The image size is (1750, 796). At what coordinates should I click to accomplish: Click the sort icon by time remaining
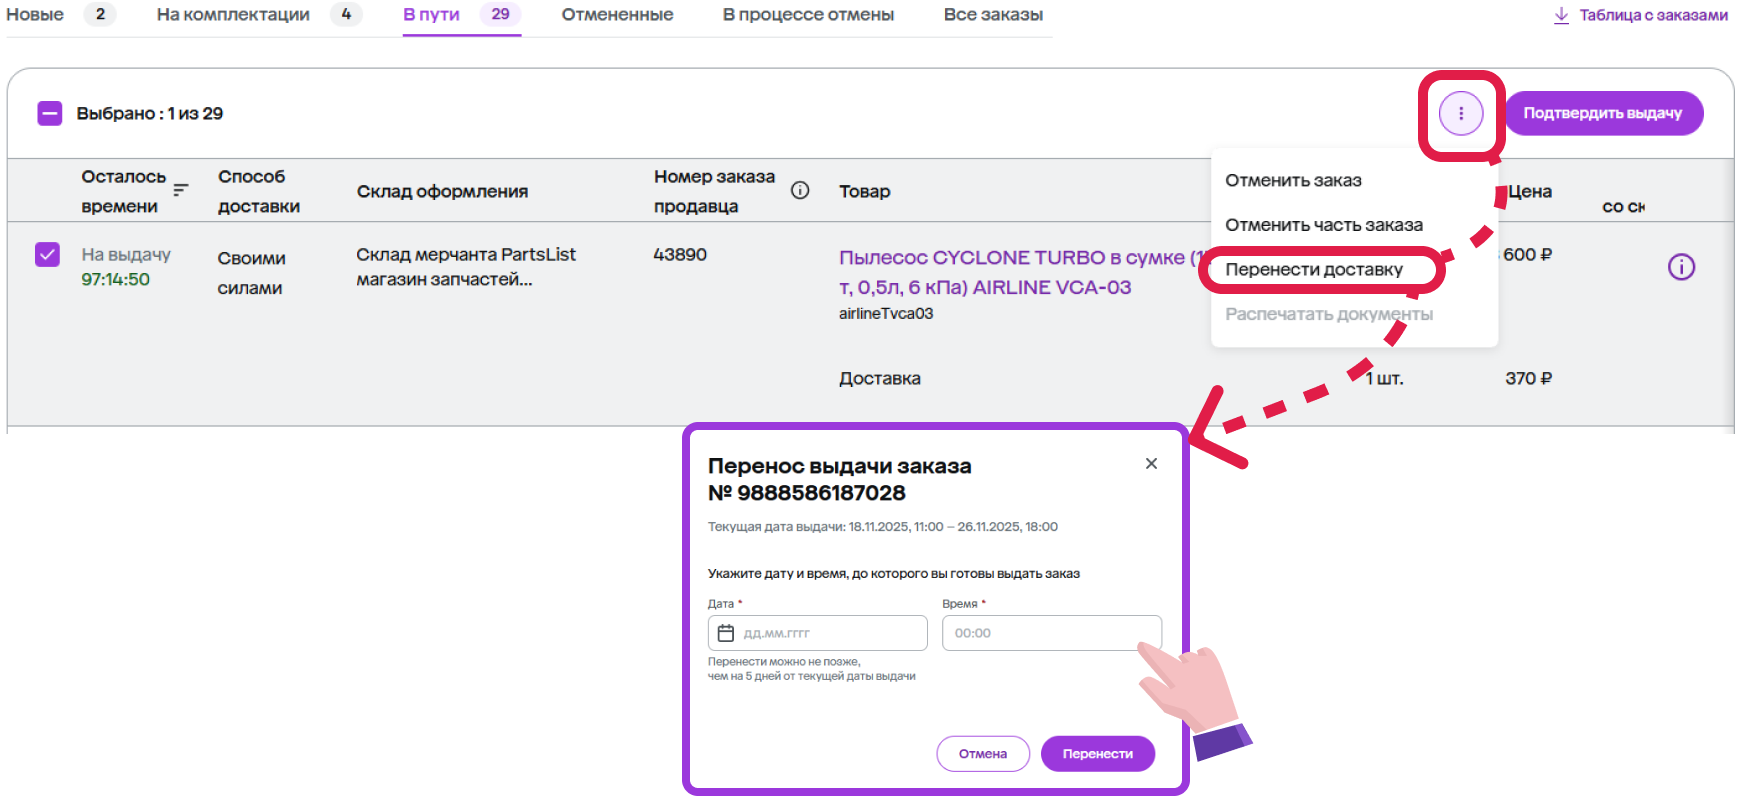point(181,189)
